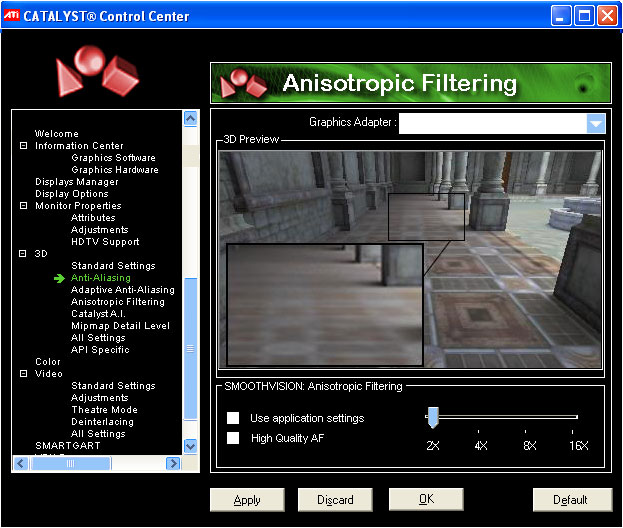Open the Graphics Adapter dropdown
The height and width of the screenshot is (528, 623).
596,124
